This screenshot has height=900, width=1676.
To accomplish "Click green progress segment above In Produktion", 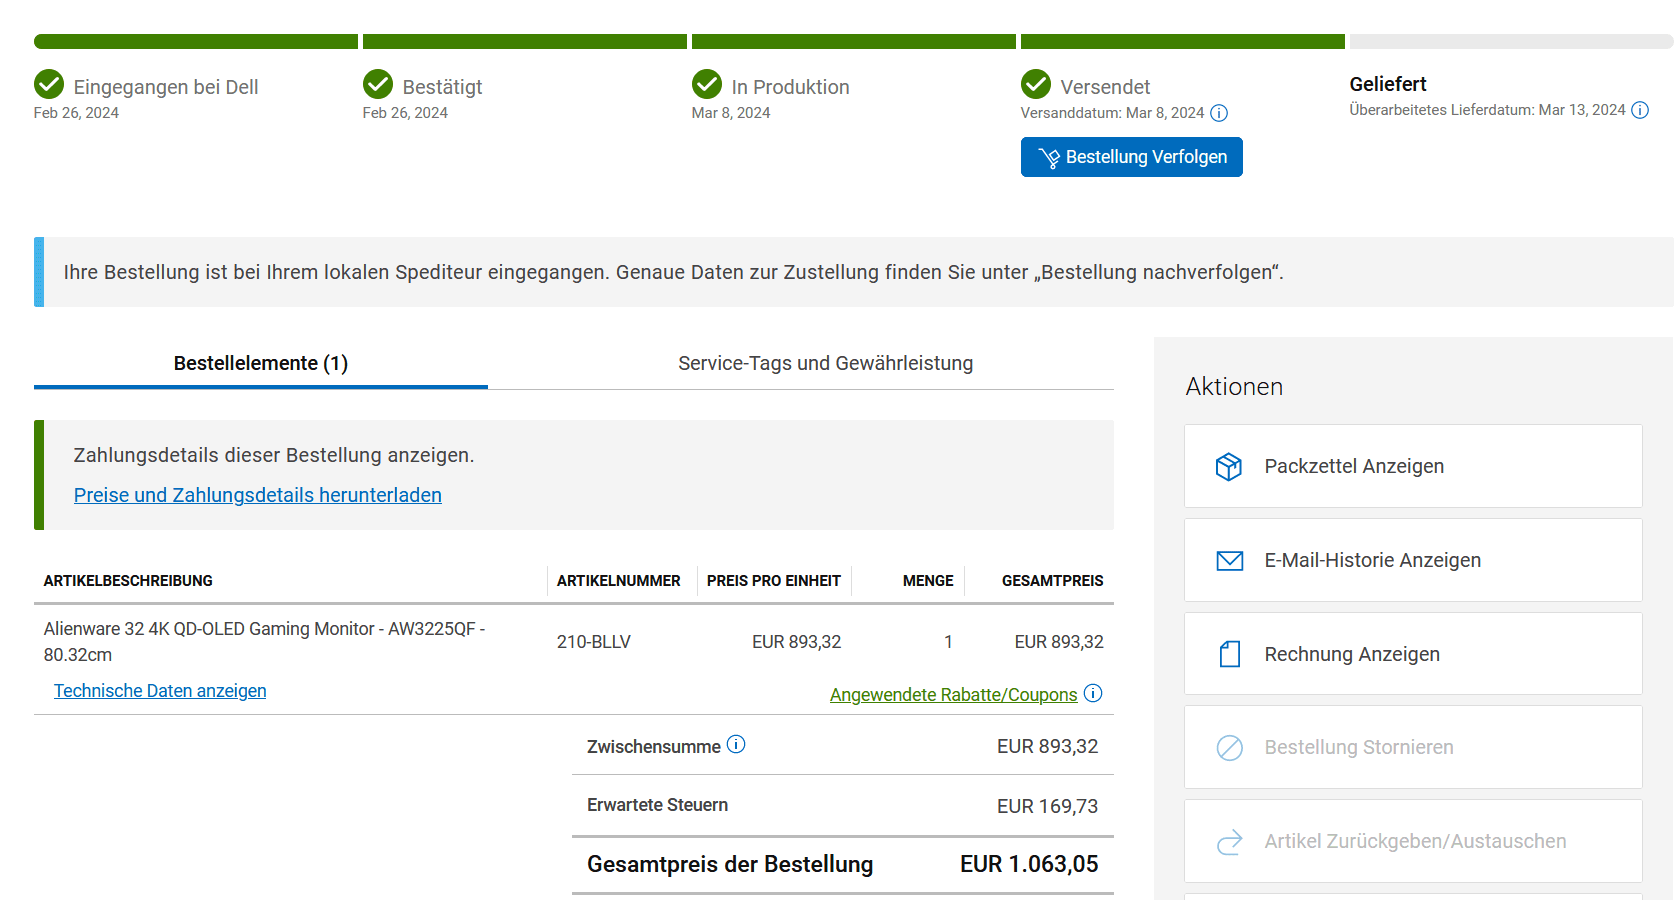I will point(854,42).
